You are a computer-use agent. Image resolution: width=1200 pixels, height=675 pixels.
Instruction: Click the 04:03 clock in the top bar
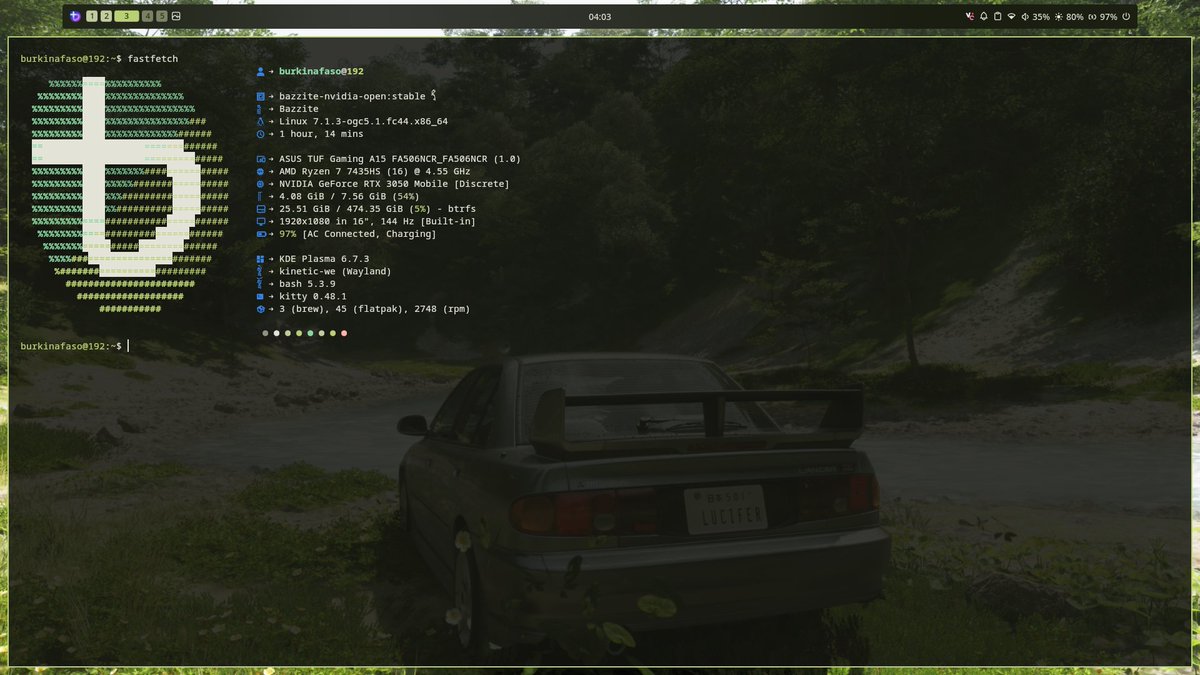pos(600,17)
